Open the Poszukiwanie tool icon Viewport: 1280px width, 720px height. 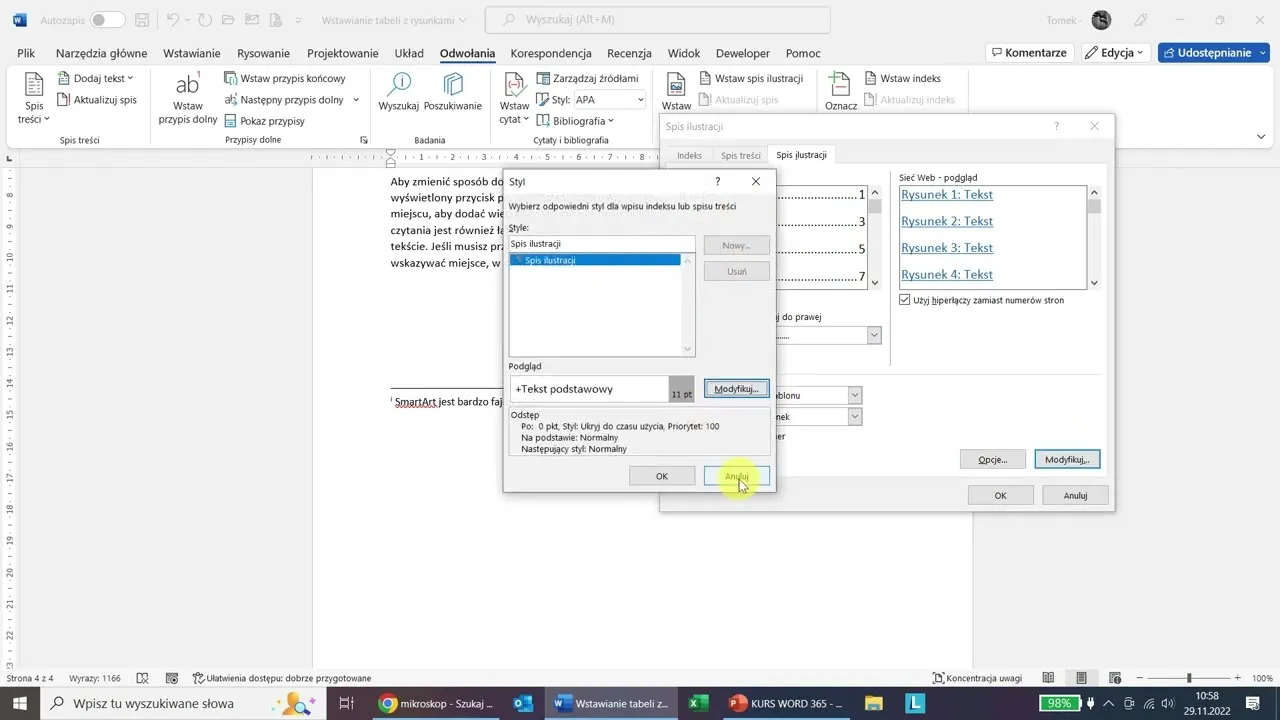tap(453, 84)
